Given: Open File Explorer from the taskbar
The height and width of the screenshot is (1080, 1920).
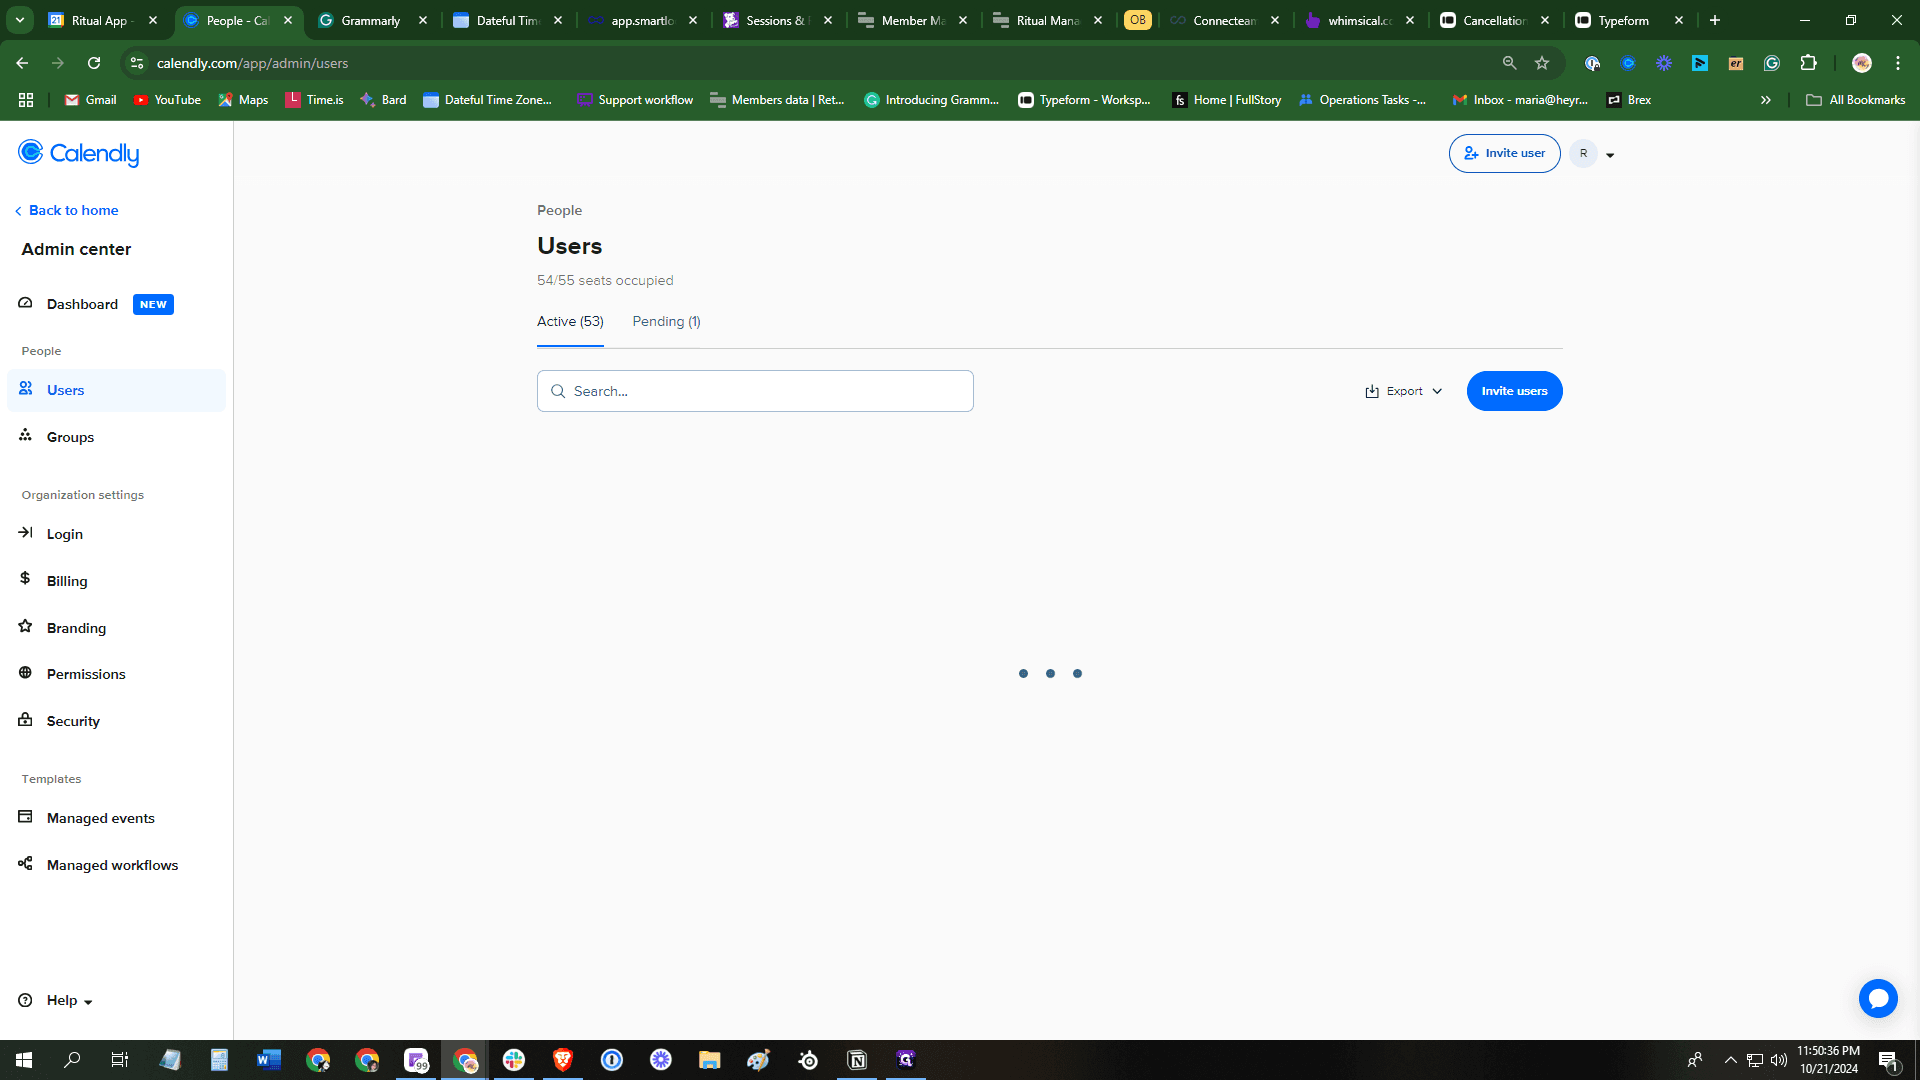Looking at the screenshot, I should click(710, 1060).
